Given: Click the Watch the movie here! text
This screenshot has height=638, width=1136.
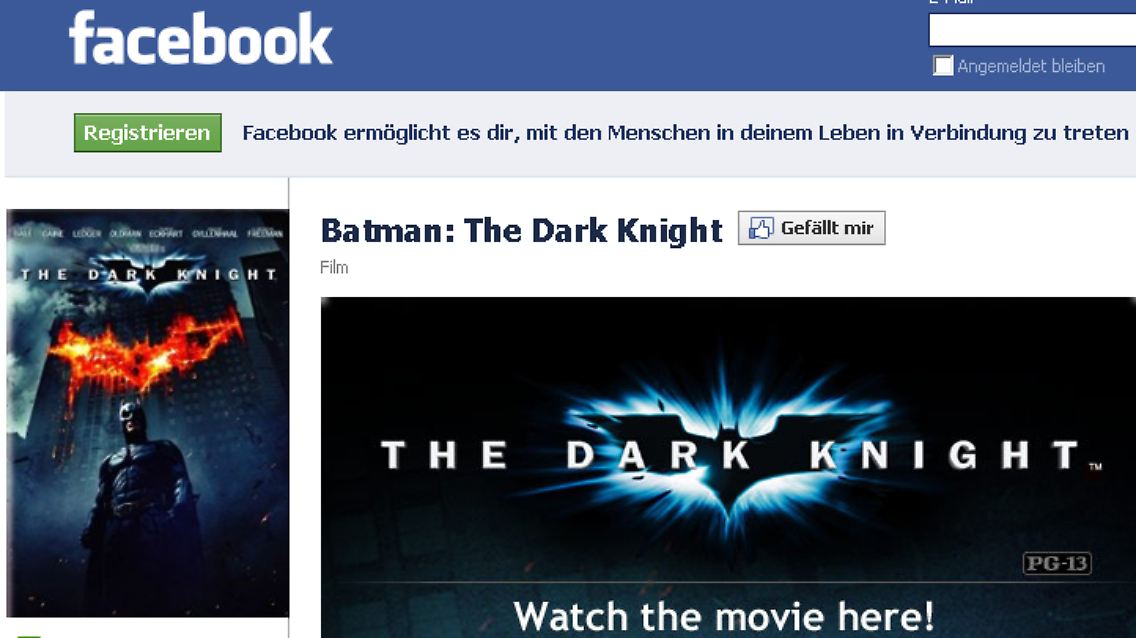Looking at the screenshot, I should 724,616.
